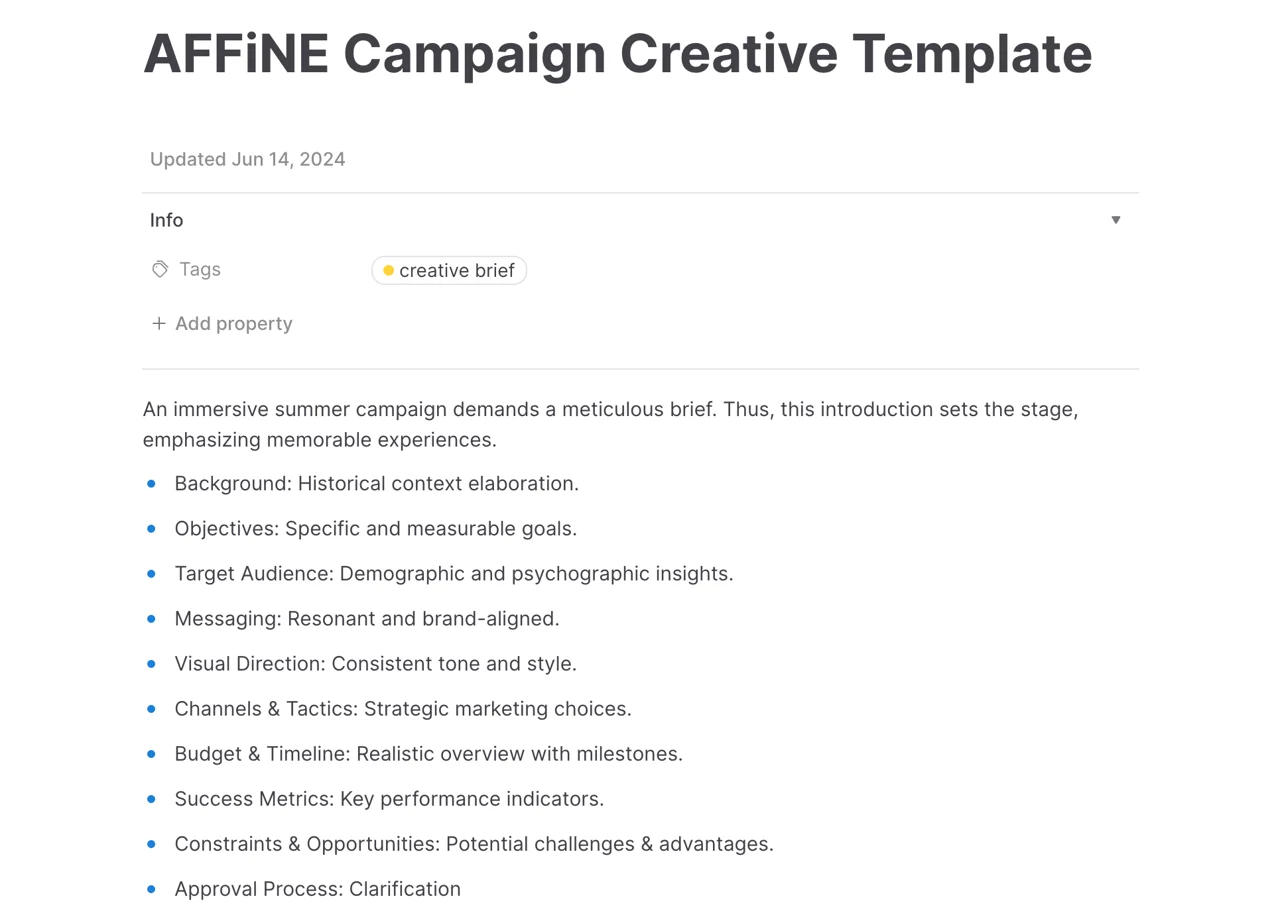Select the Add property button
Image resolution: width=1280 pixels, height=917 pixels.
pyautogui.click(x=222, y=324)
